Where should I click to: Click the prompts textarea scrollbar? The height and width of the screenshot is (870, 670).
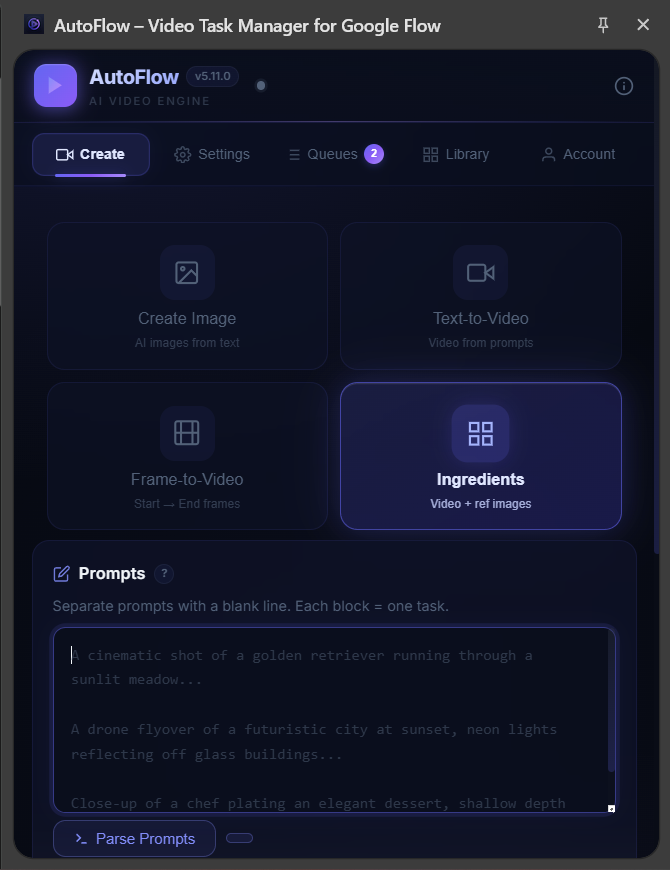tap(611, 702)
